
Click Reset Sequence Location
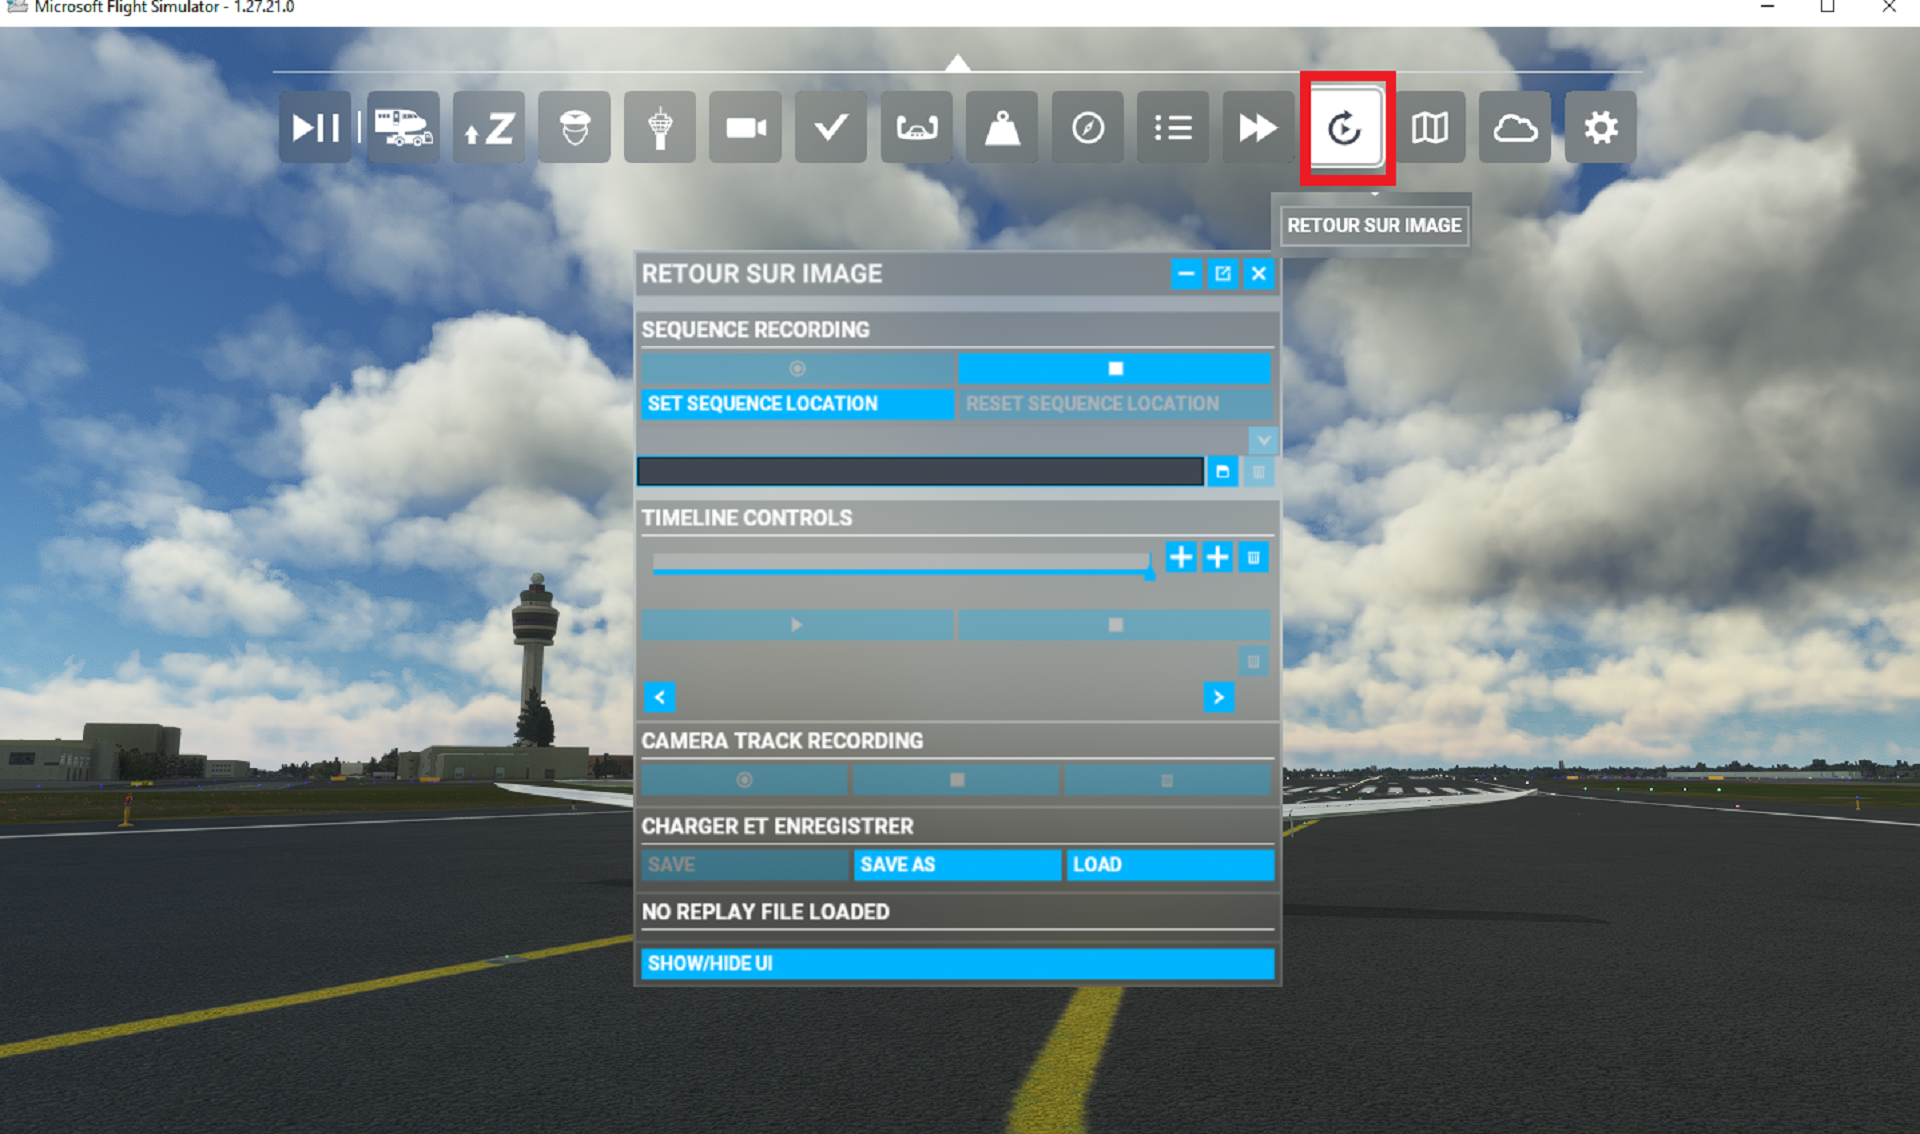click(1115, 403)
